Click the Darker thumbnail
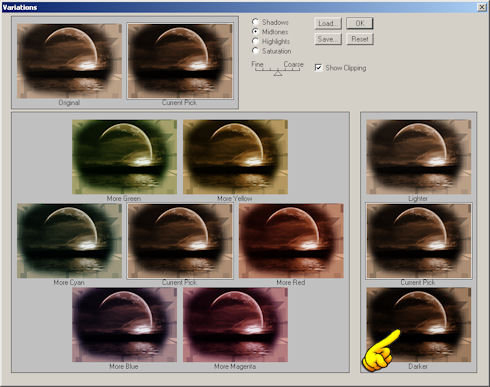 point(419,325)
